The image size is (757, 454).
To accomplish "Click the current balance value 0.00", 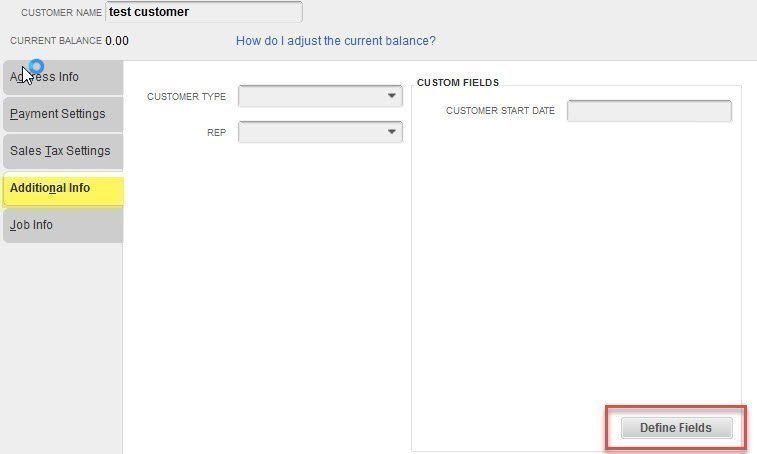I will point(117,41).
